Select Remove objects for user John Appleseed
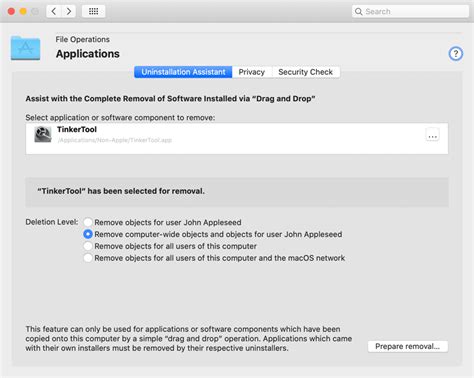Screen dimensions: 474x378 pos(88,222)
